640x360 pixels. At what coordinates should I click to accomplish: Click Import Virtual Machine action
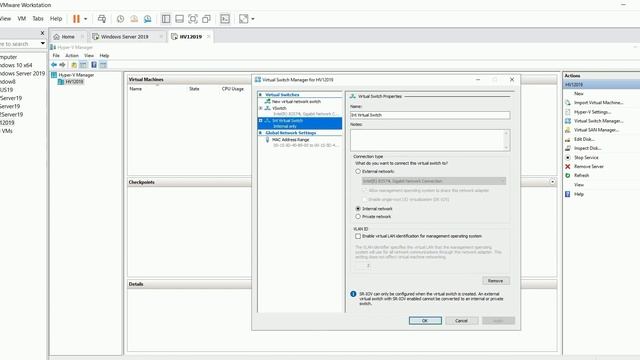pos(598,102)
